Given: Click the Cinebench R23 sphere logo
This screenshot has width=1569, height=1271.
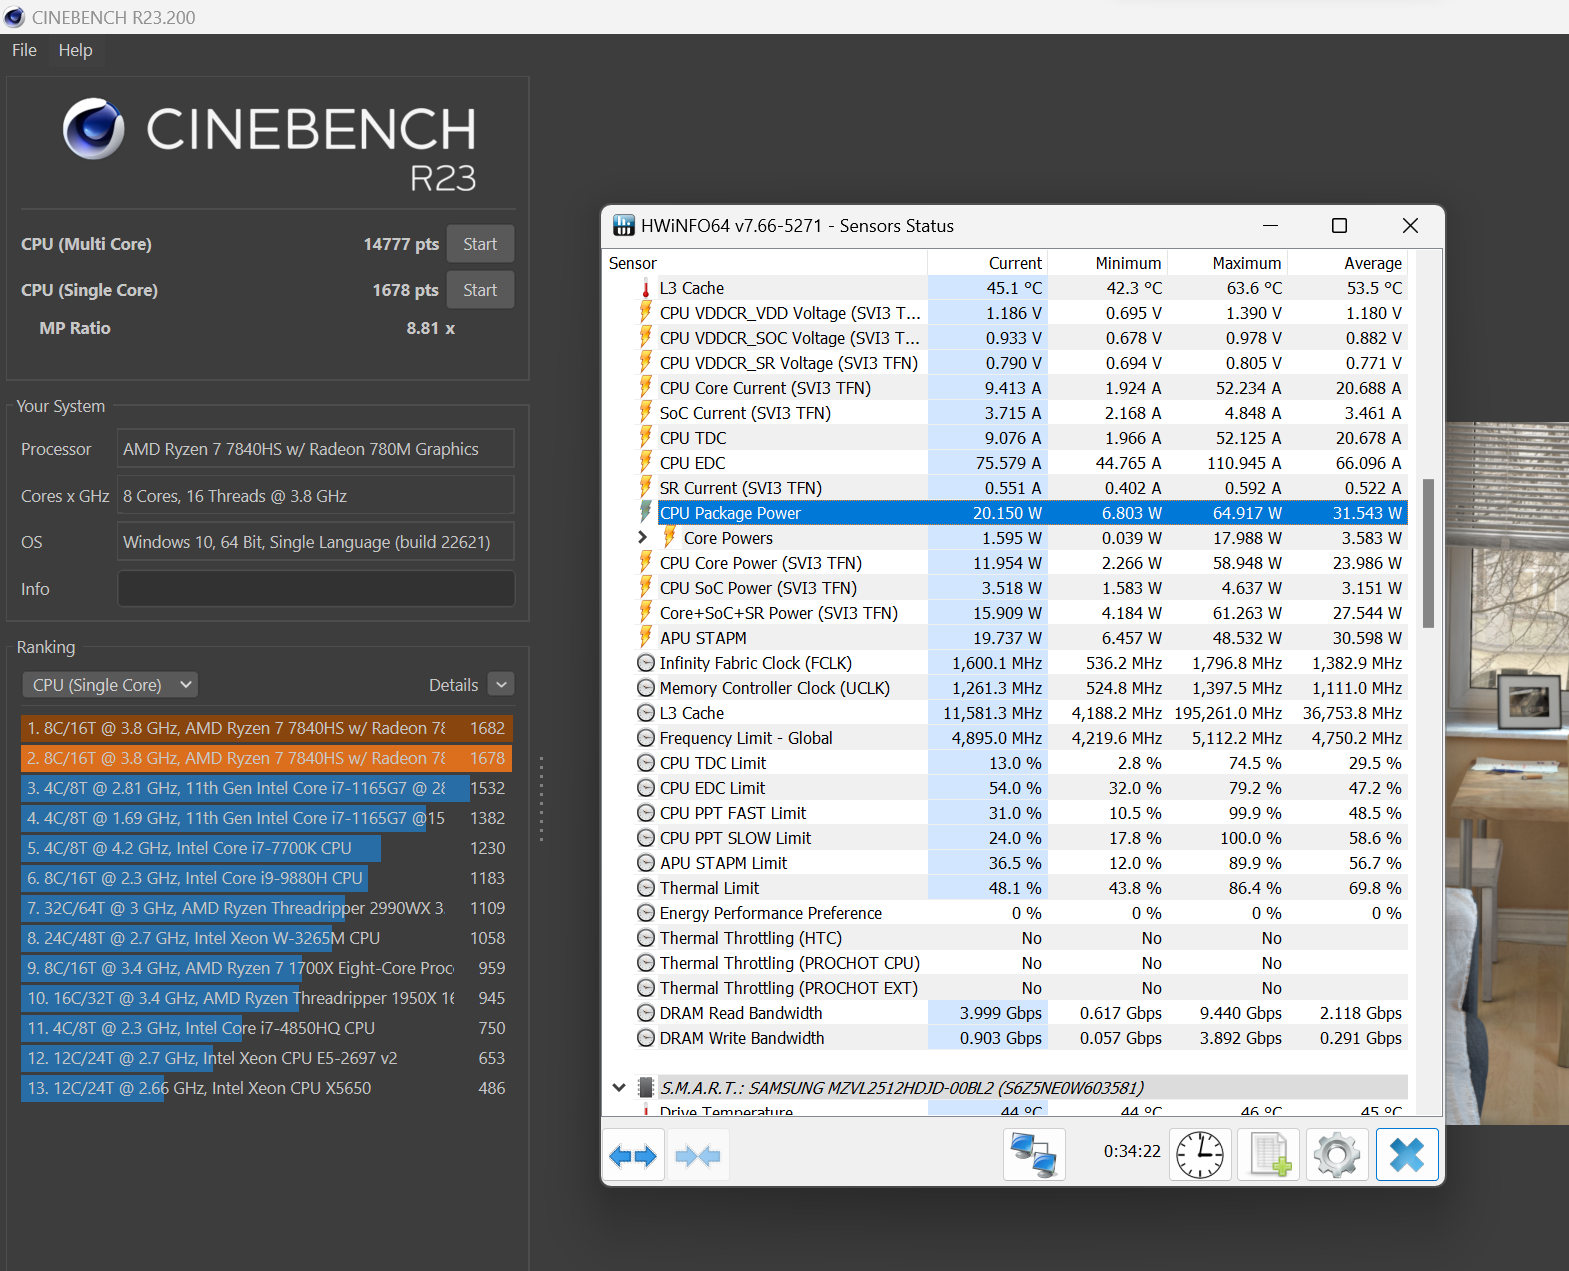Looking at the screenshot, I should 93,128.
